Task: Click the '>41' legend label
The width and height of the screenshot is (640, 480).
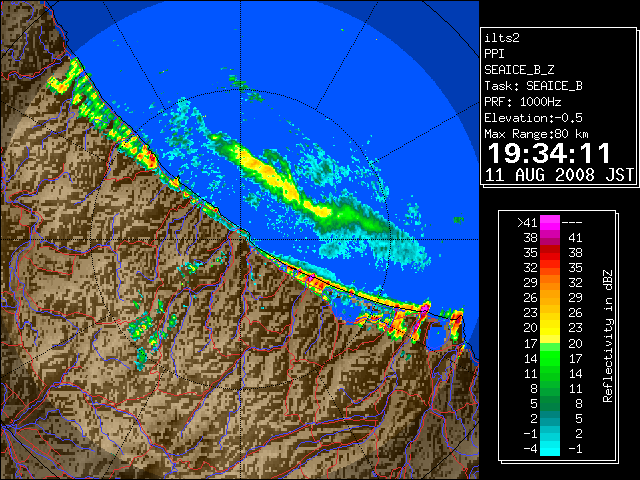Action: click(527, 222)
